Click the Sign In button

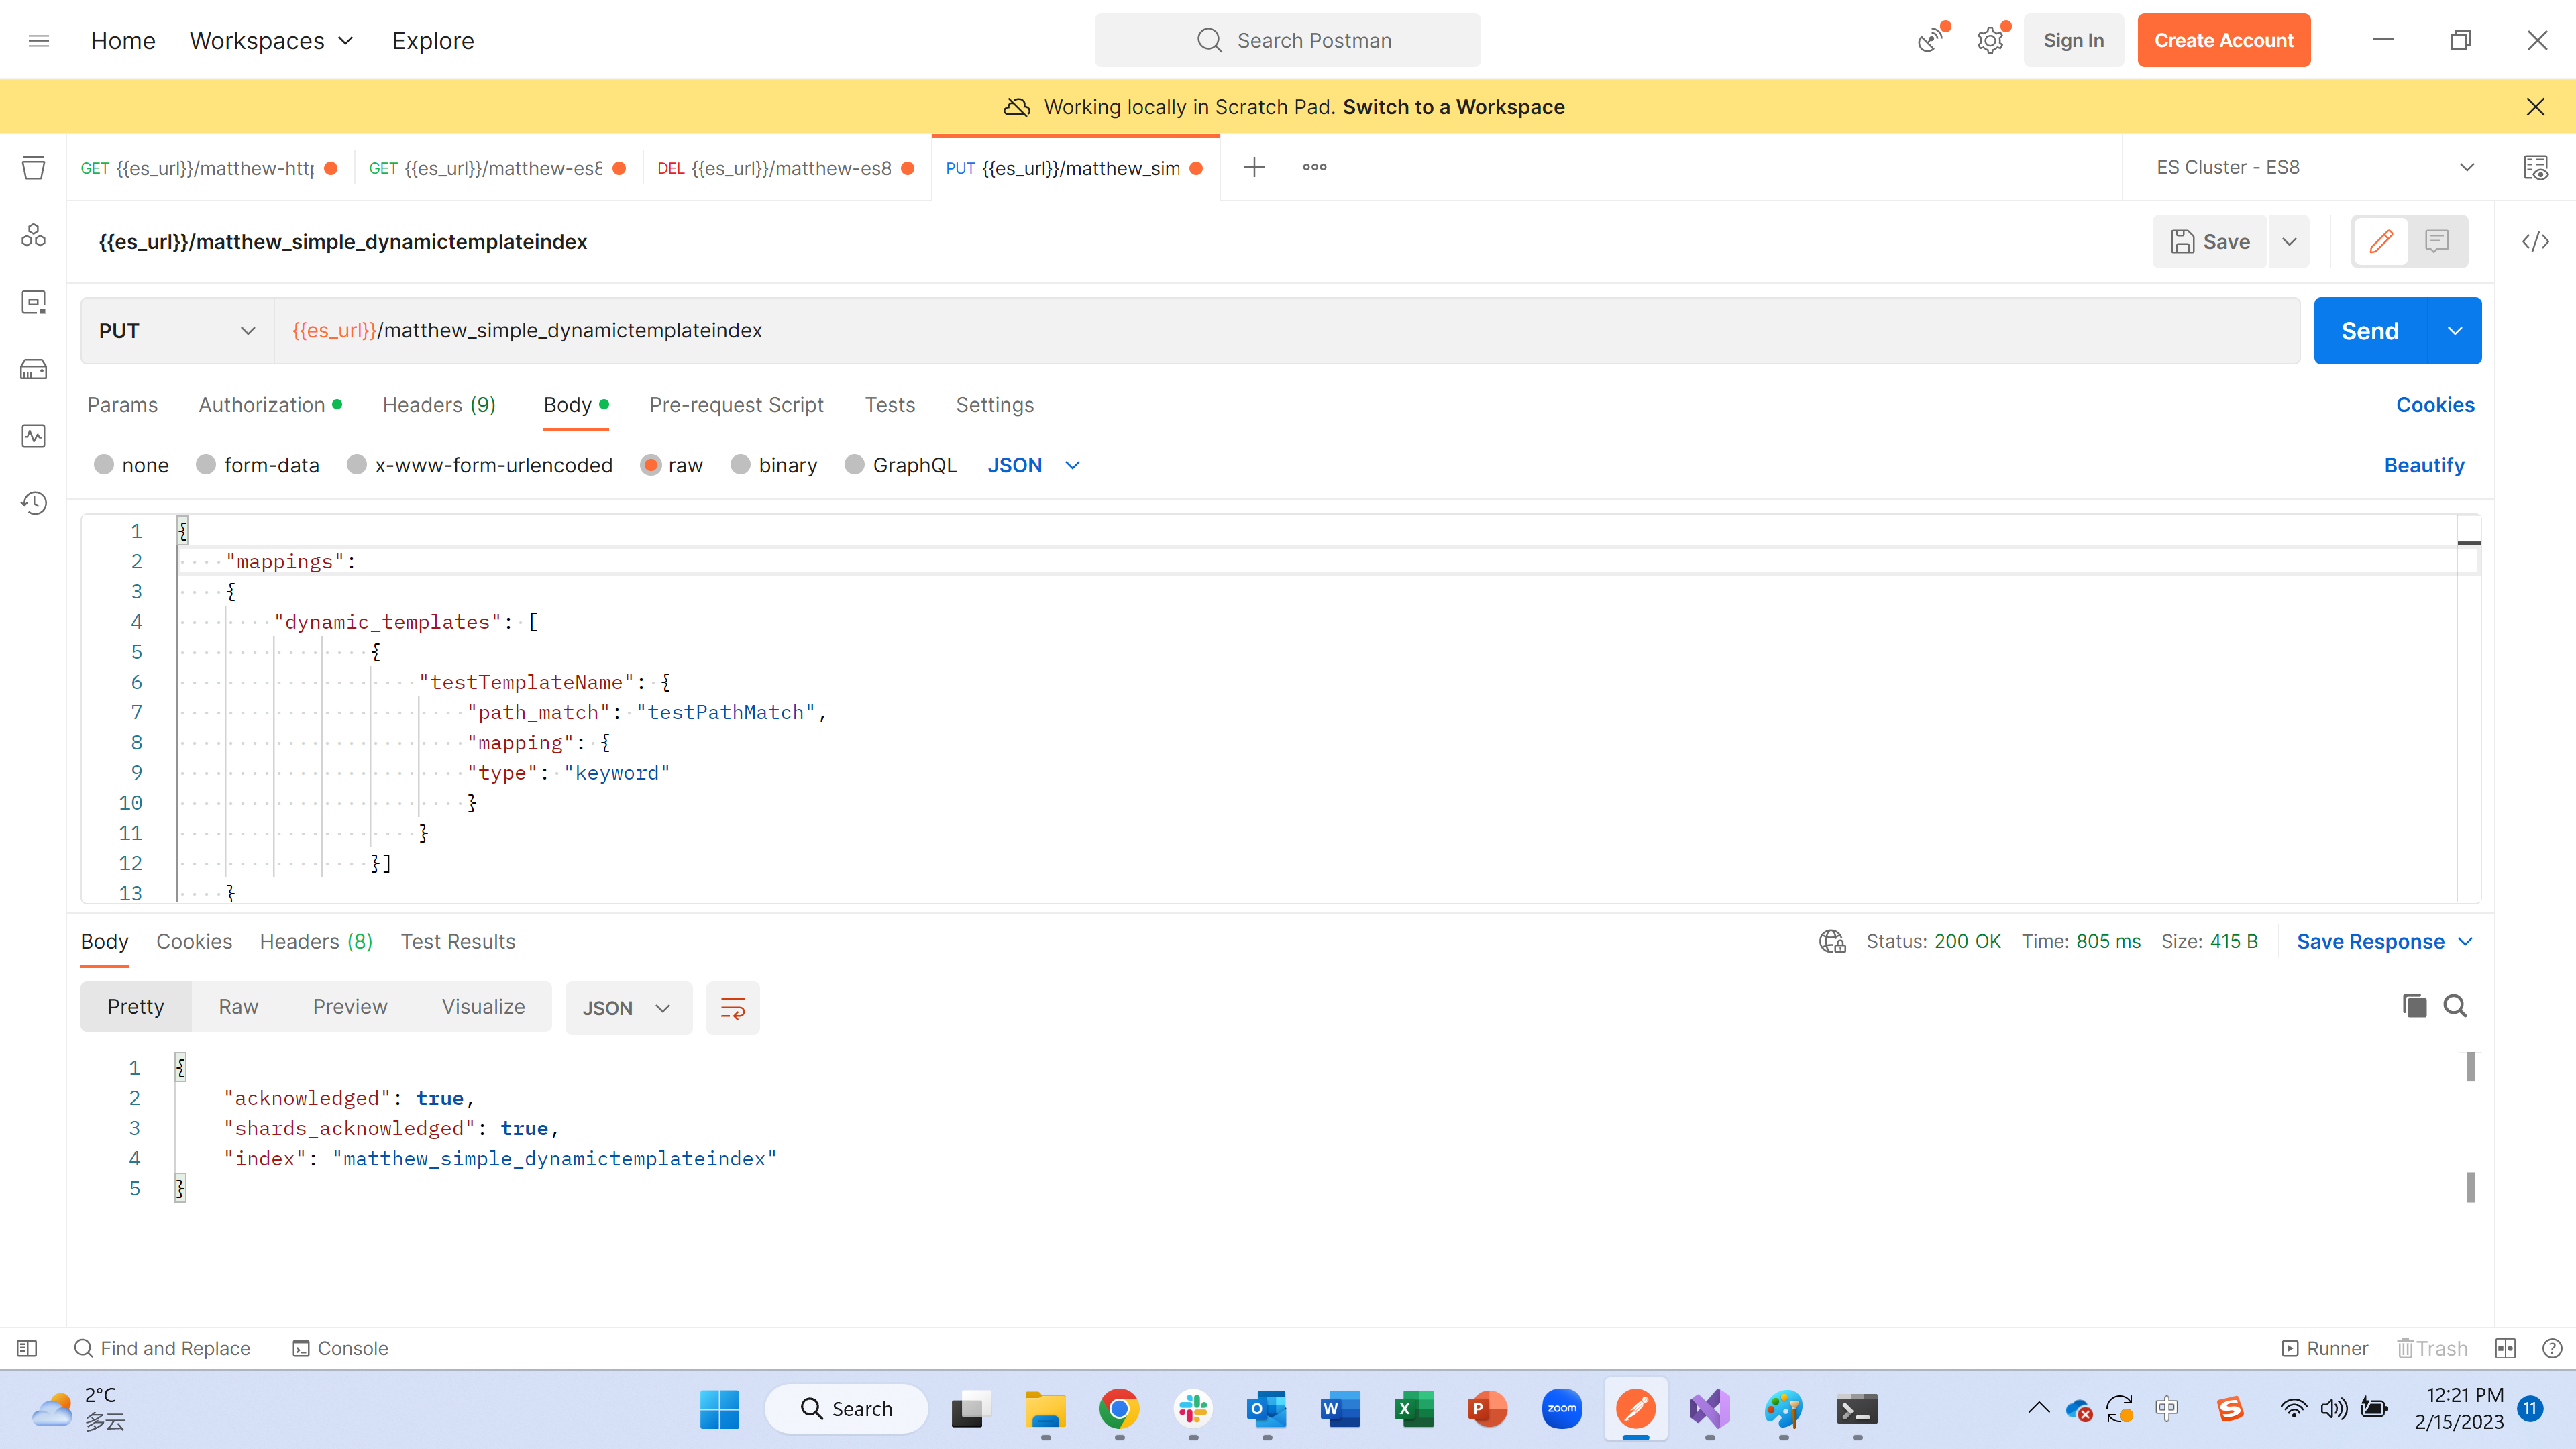click(2073, 40)
